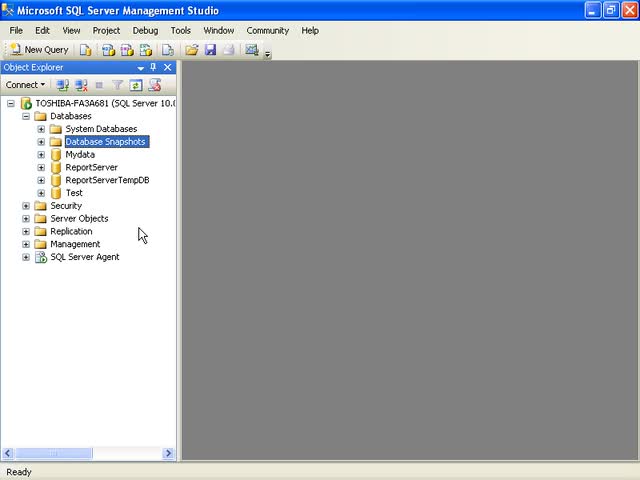Select the ReportServerTempDB label

[x=107, y=180]
